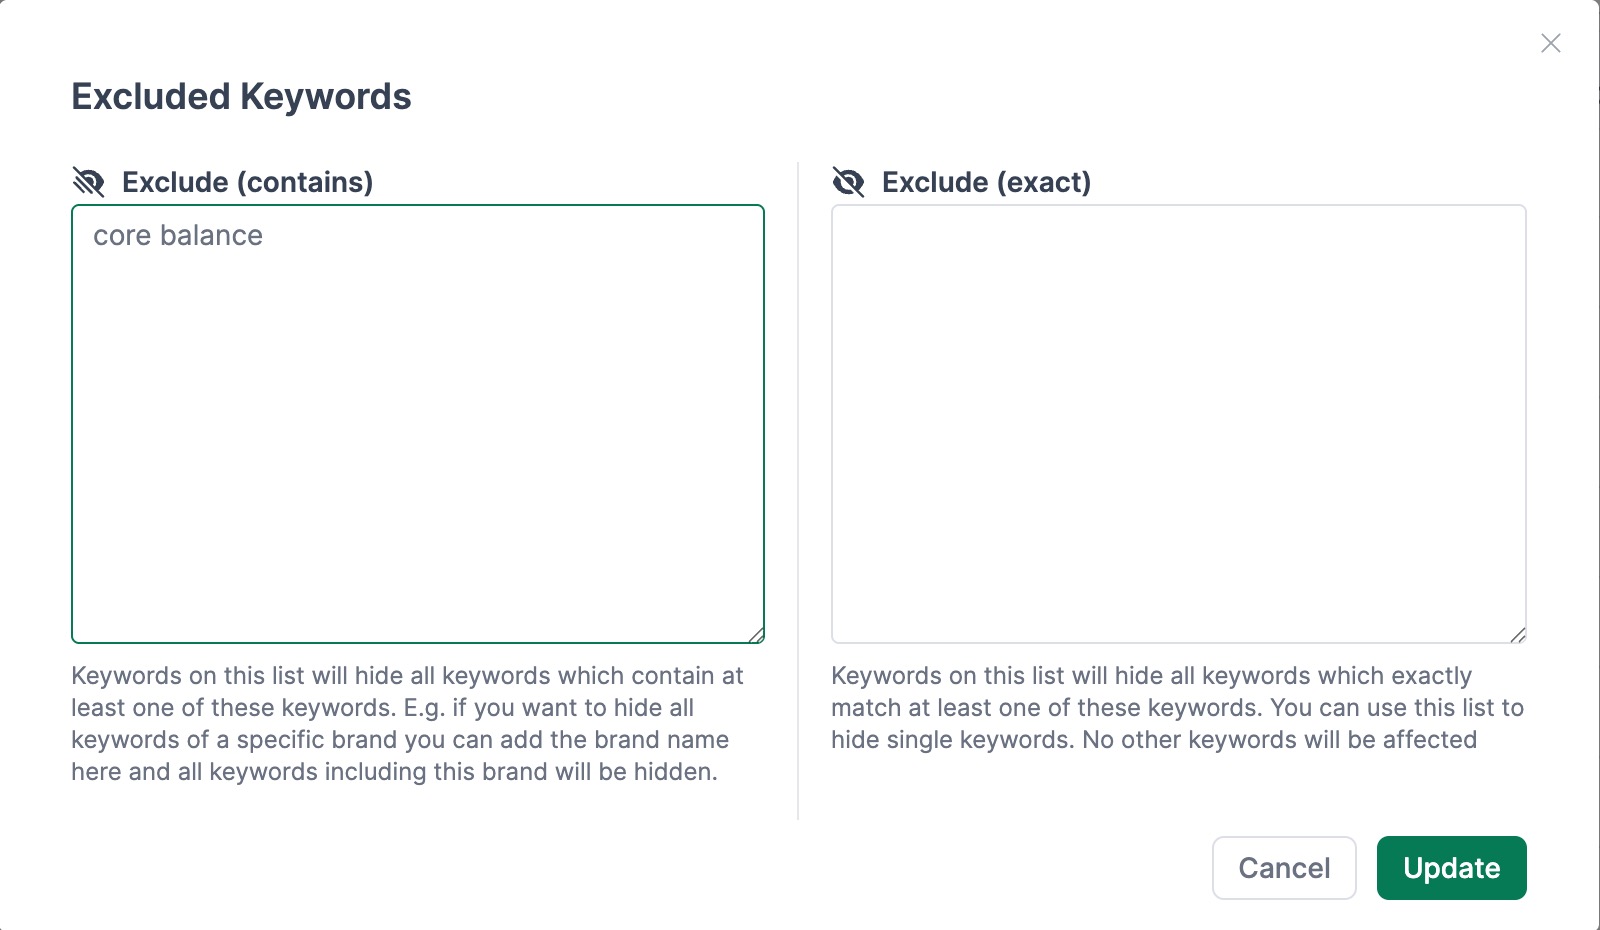The image size is (1600, 930).
Task: Click the 'Exclude (contains)' field label
Action: point(247,182)
